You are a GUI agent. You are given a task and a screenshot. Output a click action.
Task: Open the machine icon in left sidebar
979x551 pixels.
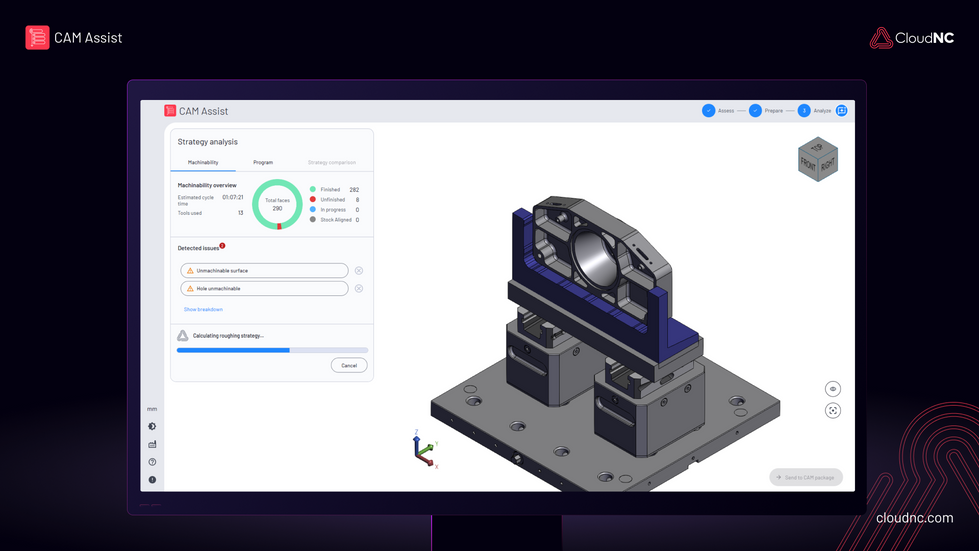pyautogui.click(x=152, y=444)
